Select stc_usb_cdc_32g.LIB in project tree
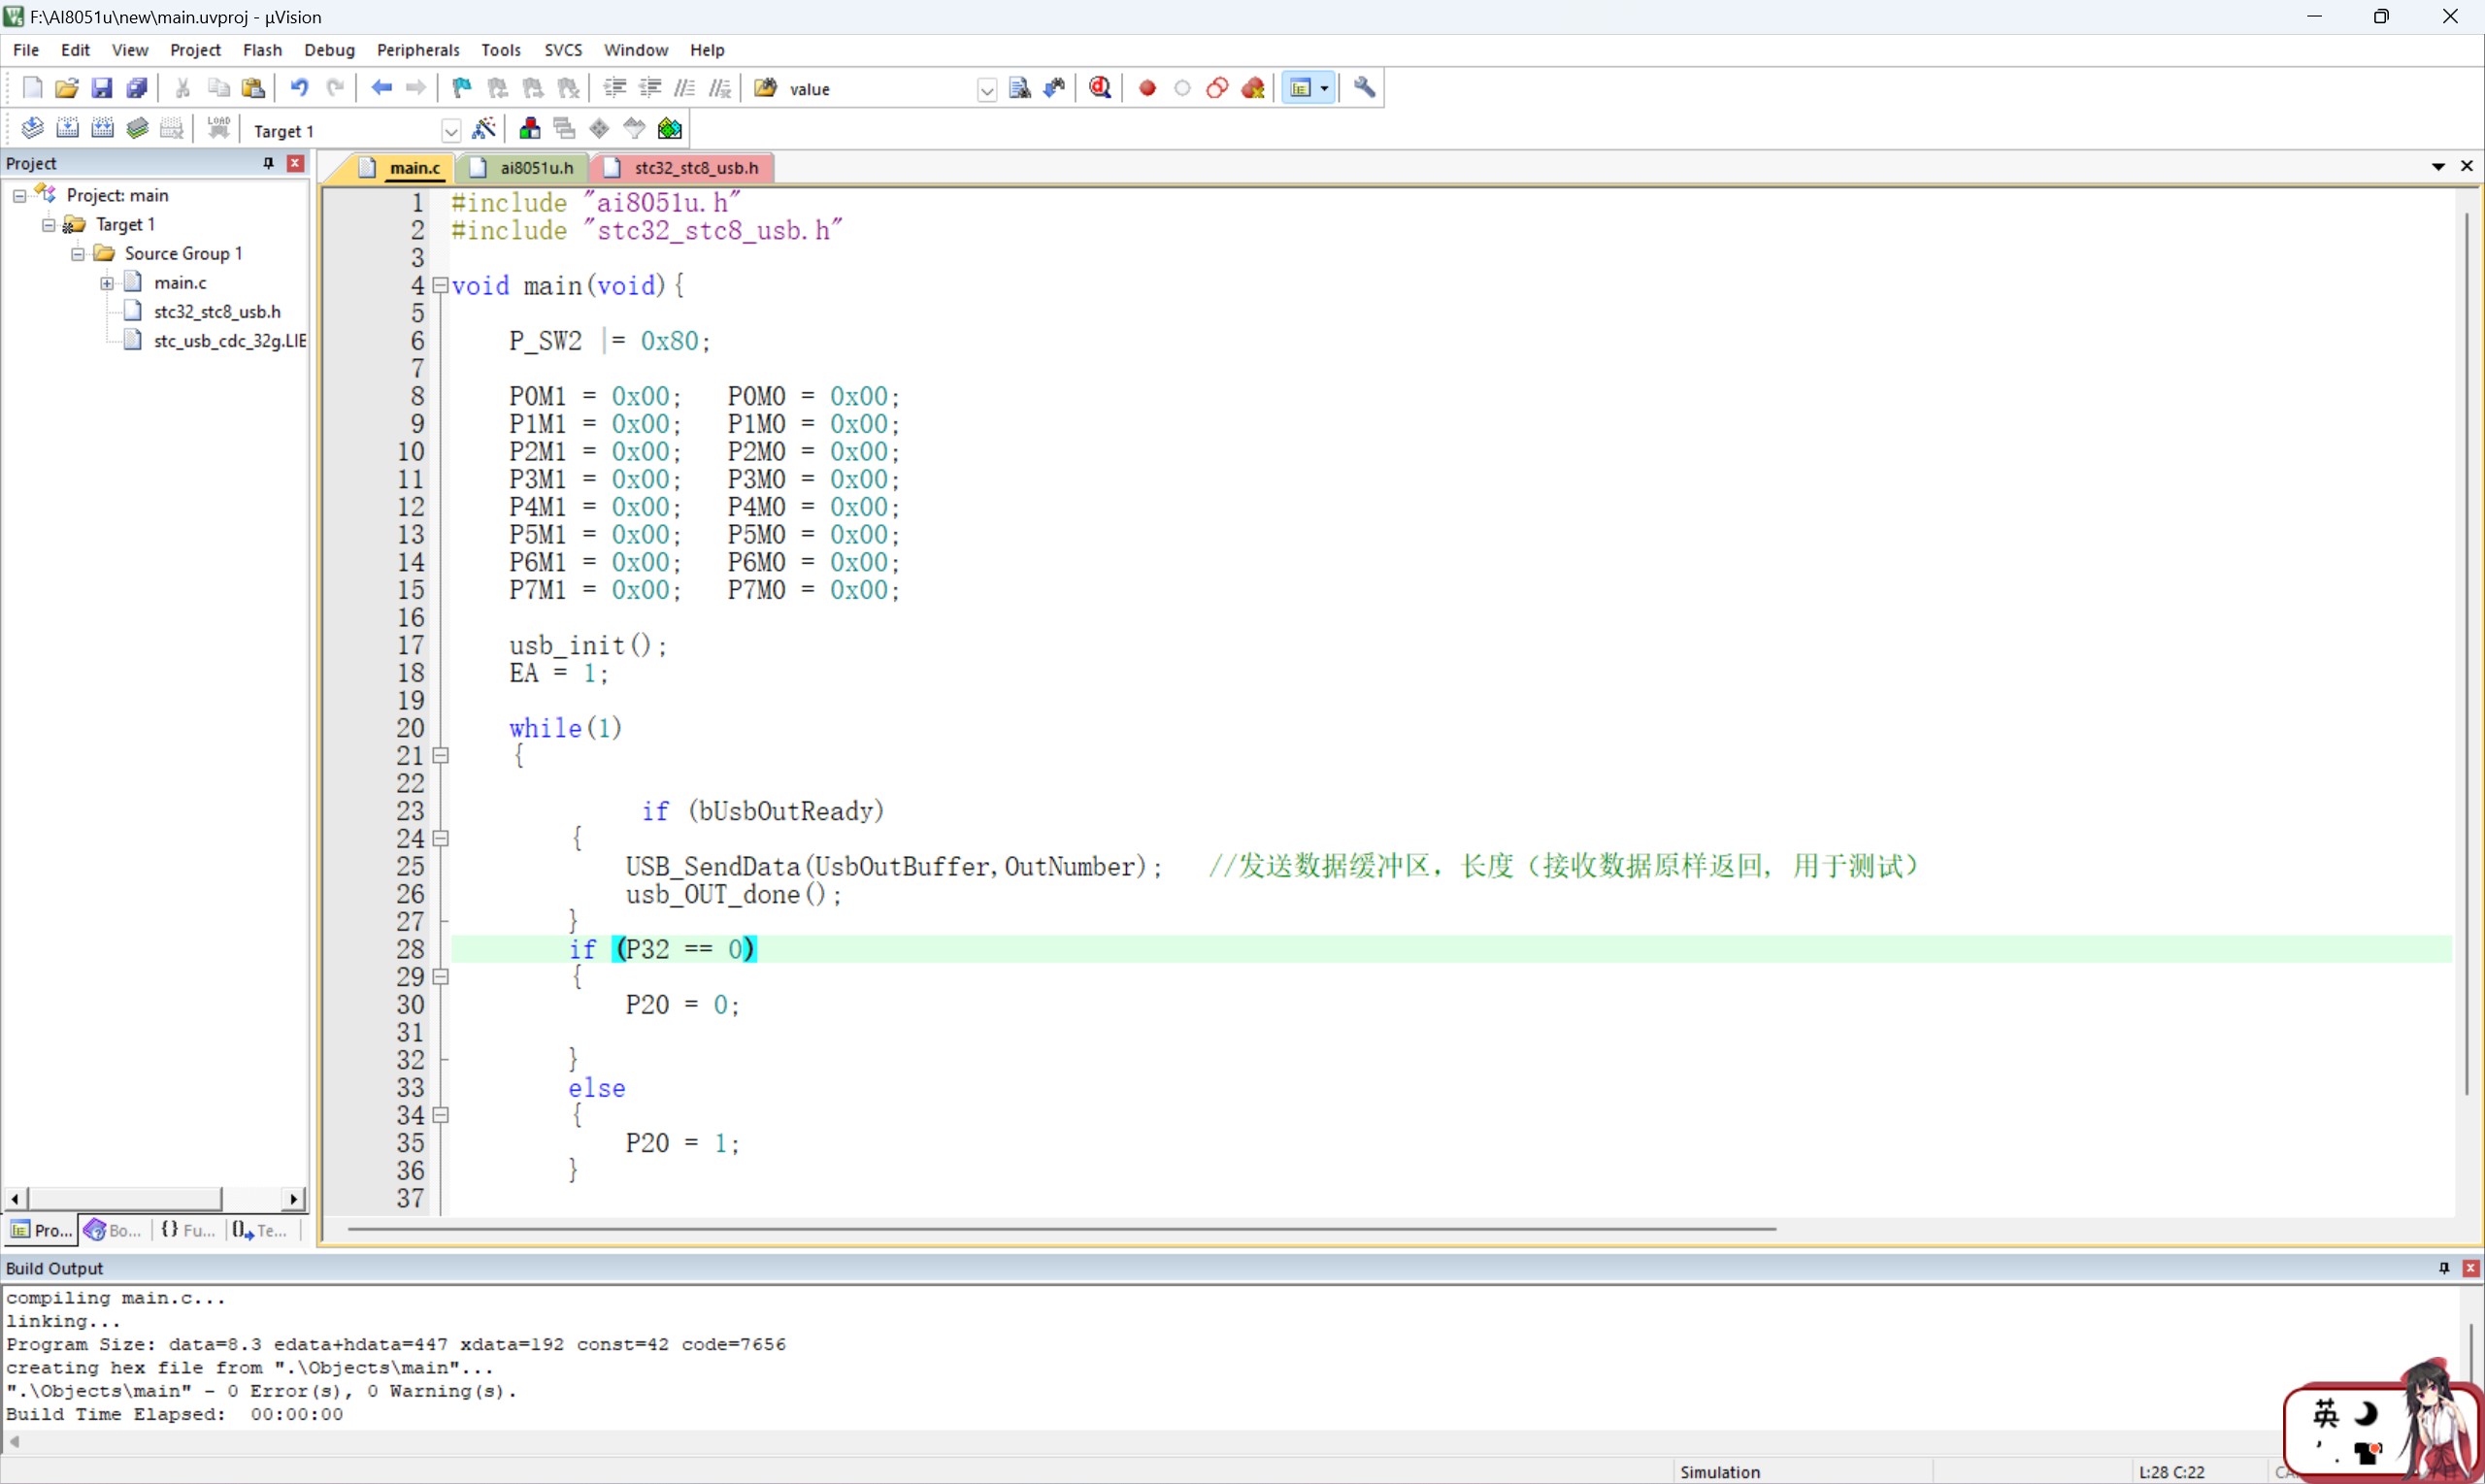2485x1484 pixels. [230, 341]
